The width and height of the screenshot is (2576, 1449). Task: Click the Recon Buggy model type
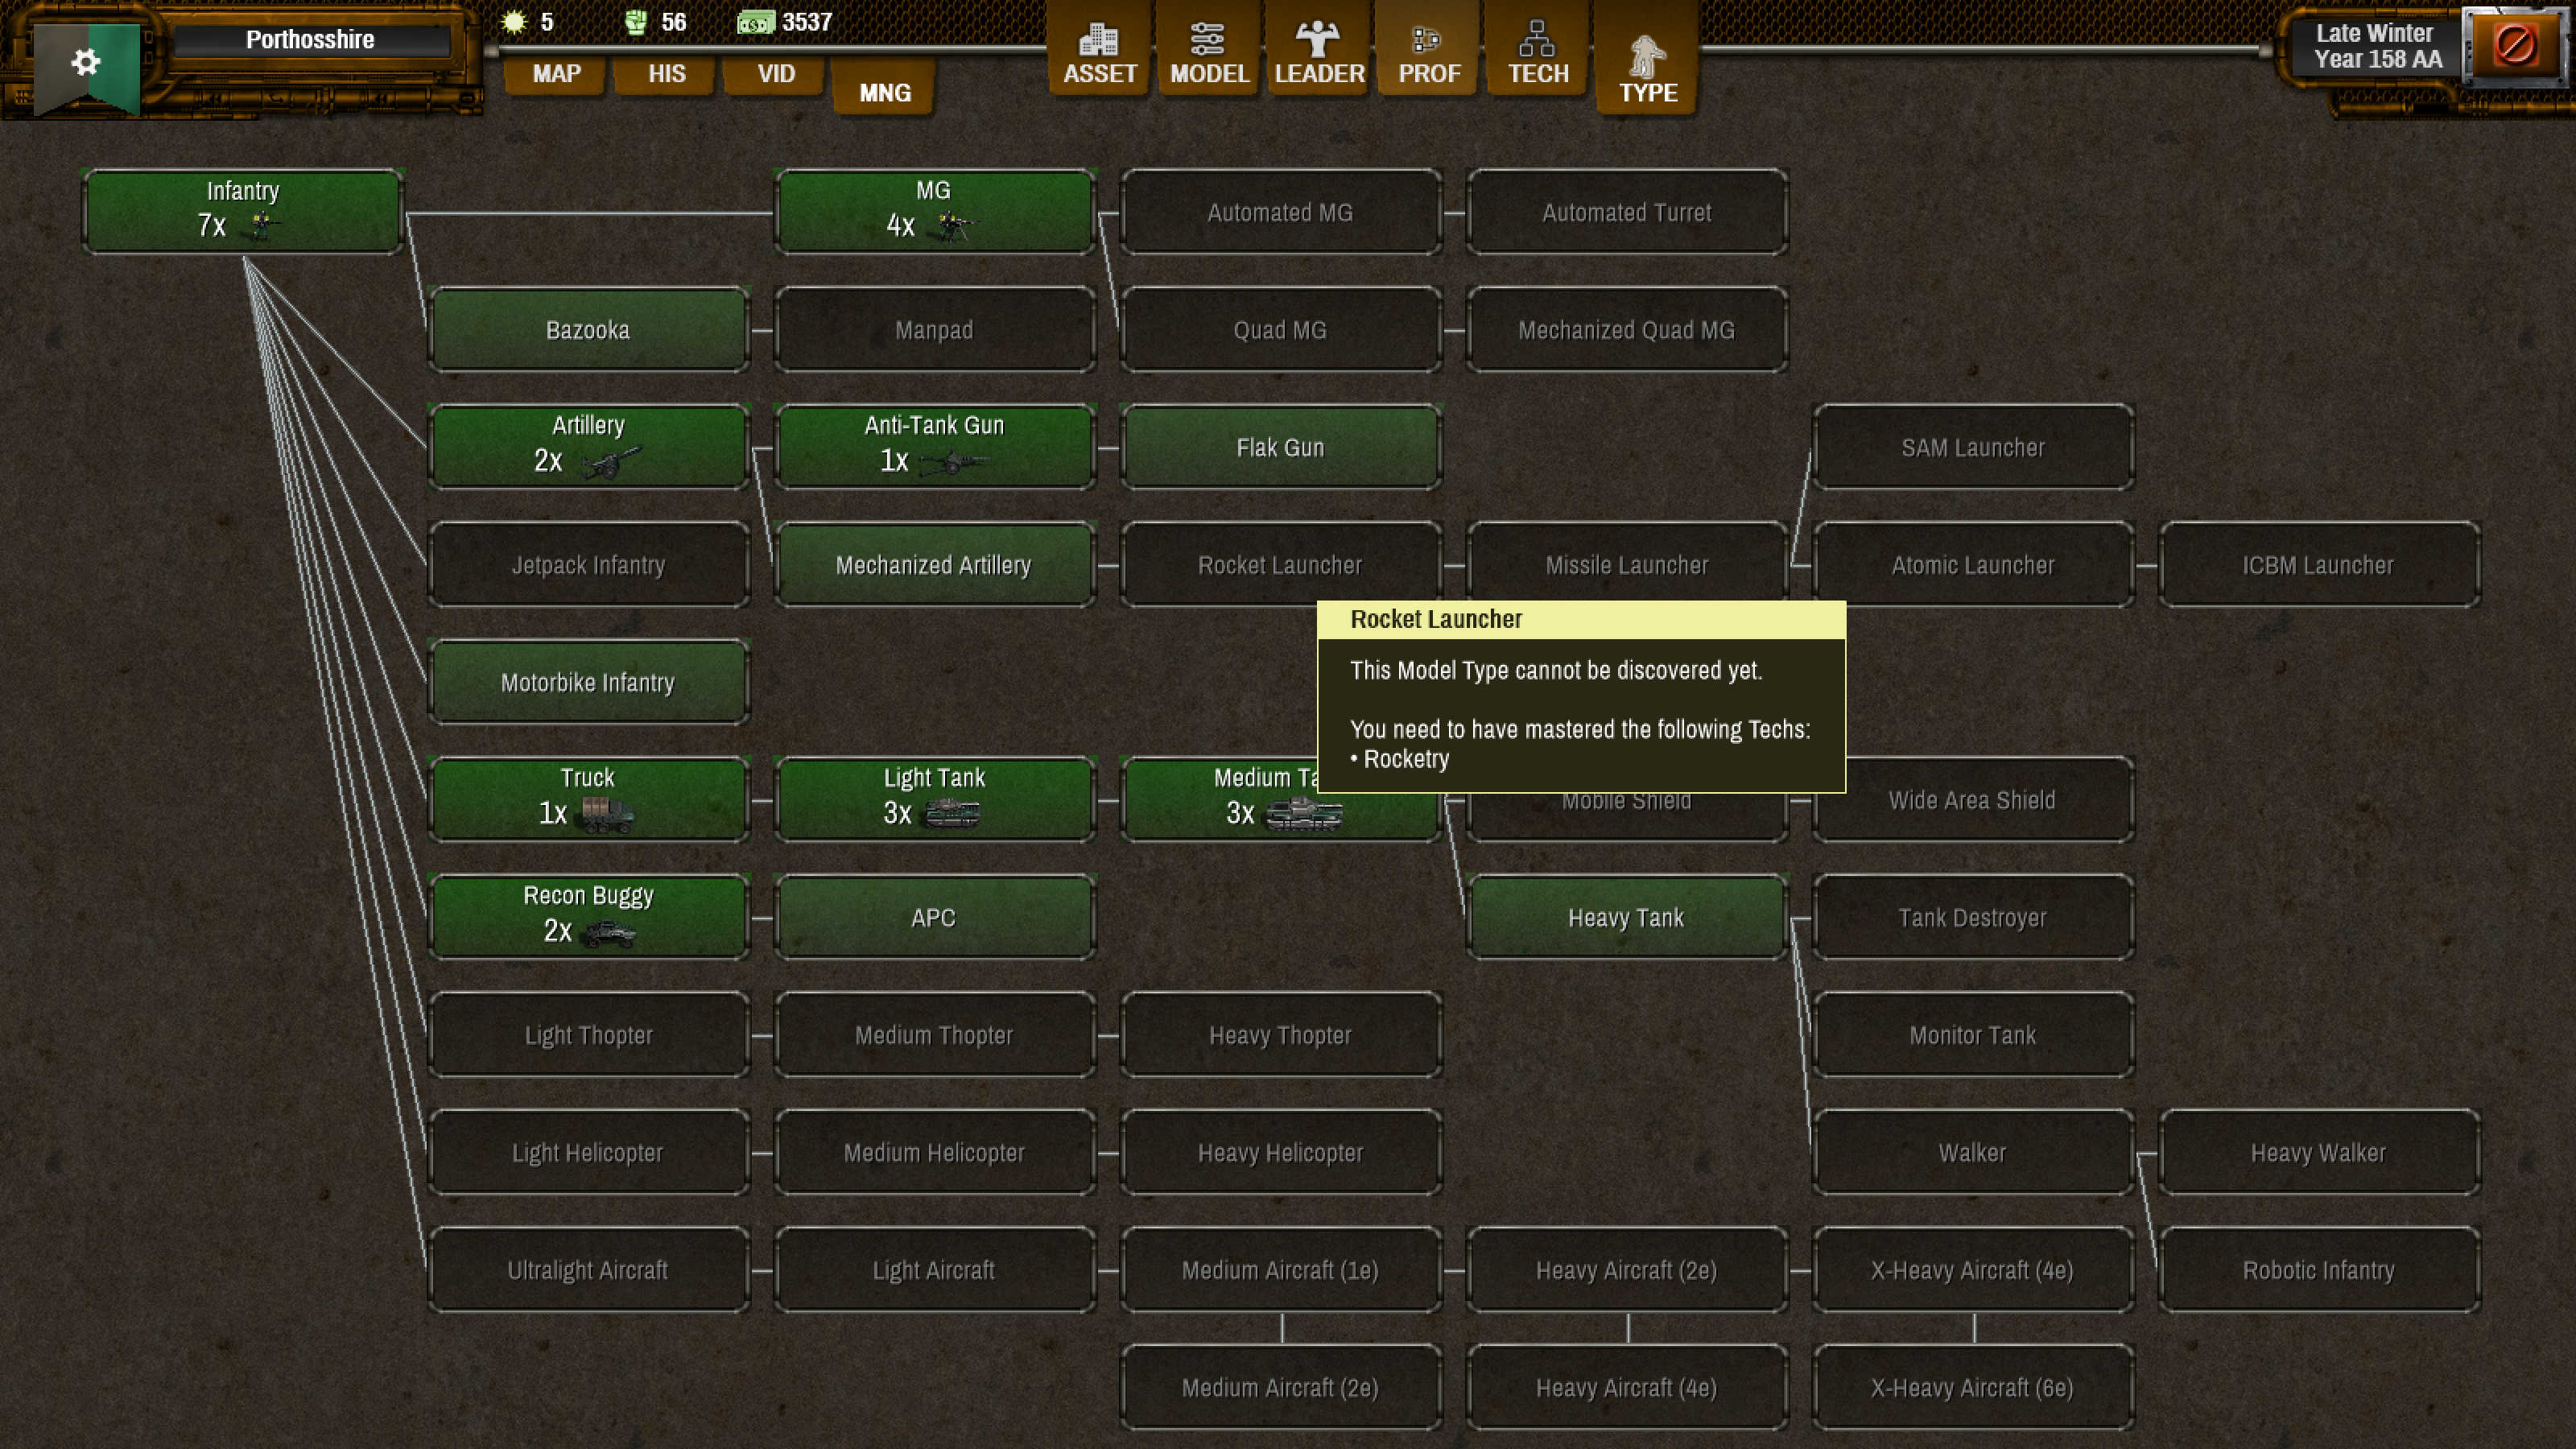pos(588,917)
